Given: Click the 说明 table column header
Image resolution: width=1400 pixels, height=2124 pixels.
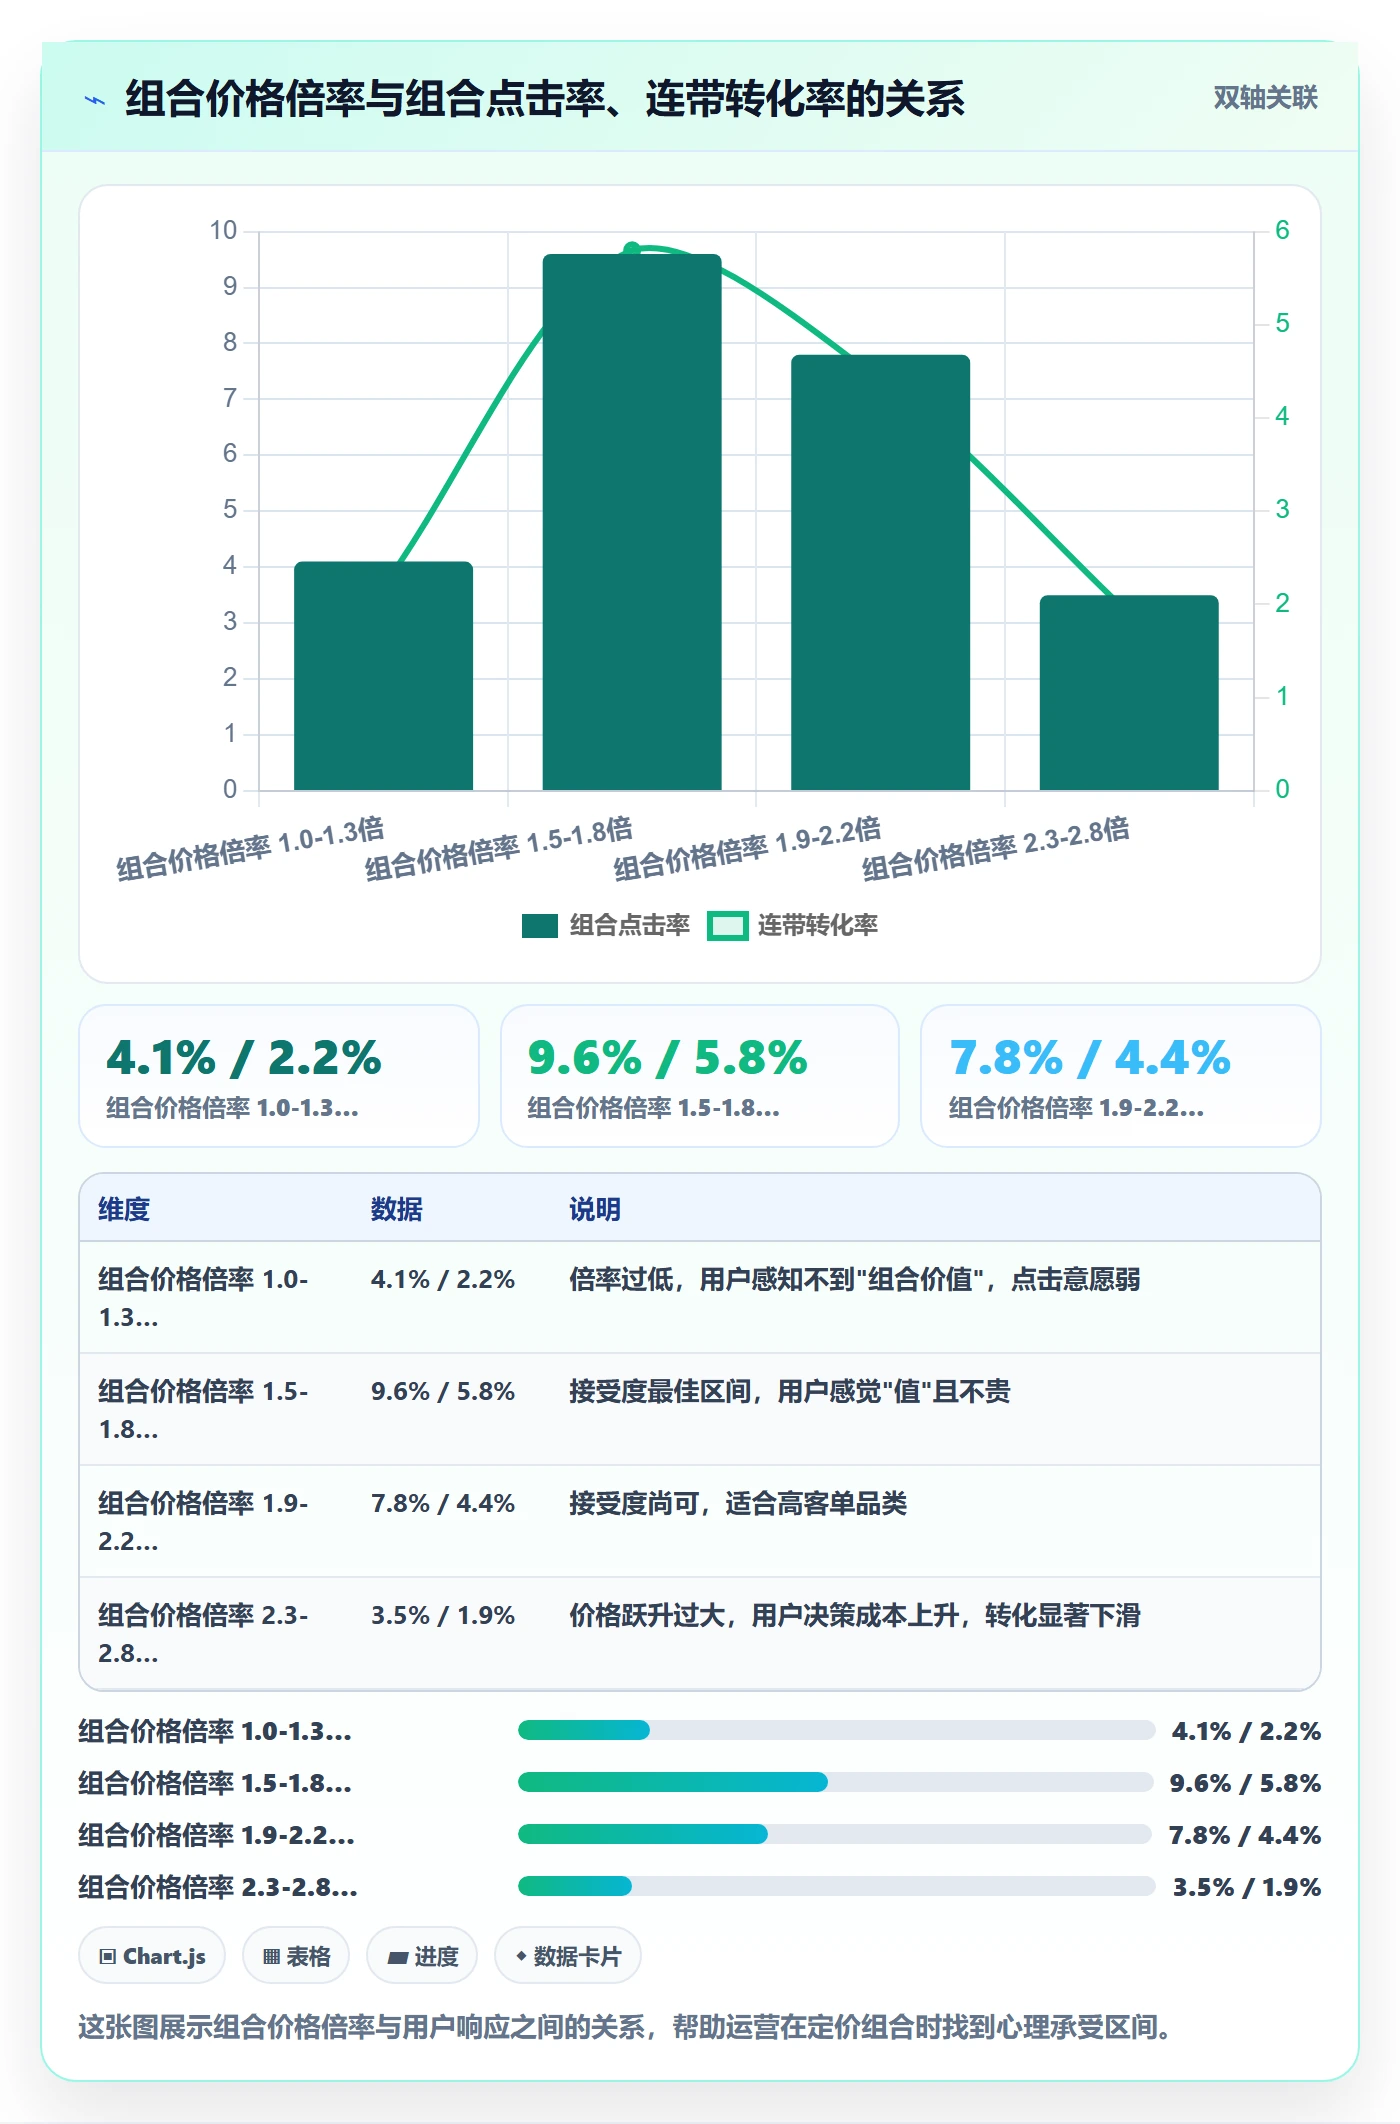Looking at the screenshot, I should (x=595, y=1209).
